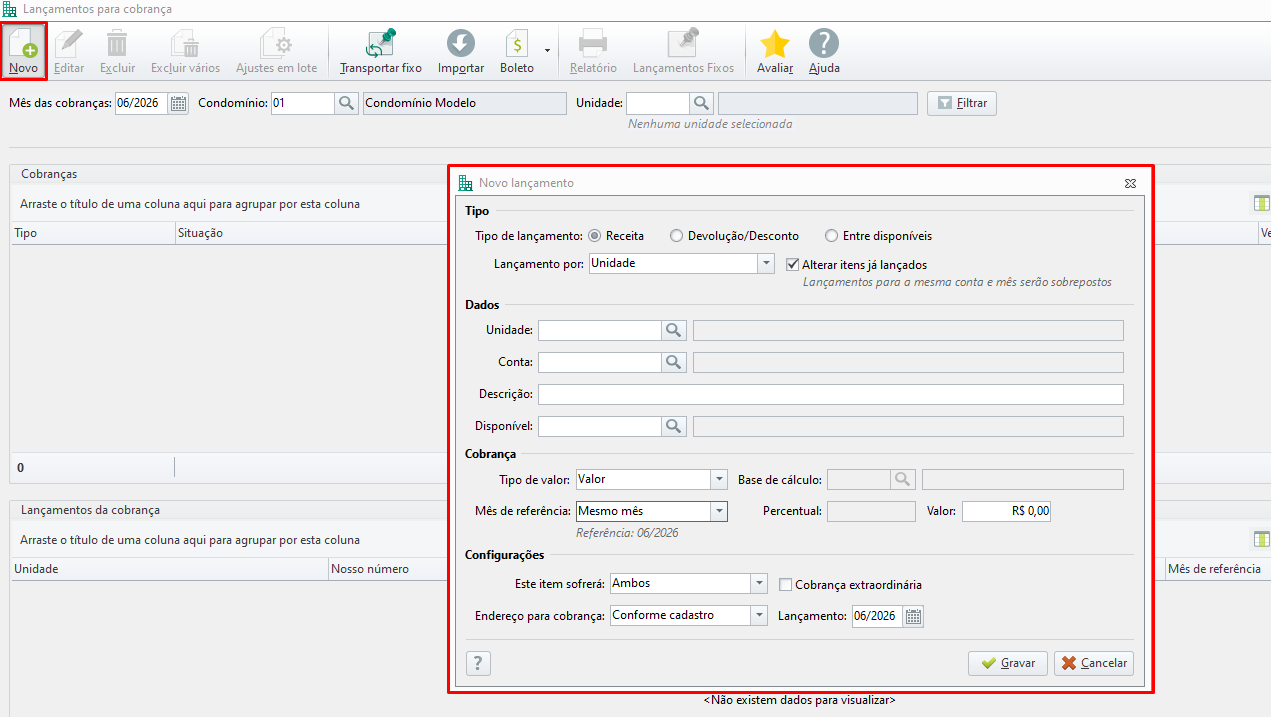The height and width of the screenshot is (717, 1271).
Task: Click the Conta code field
Action: (x=599, y=362)
